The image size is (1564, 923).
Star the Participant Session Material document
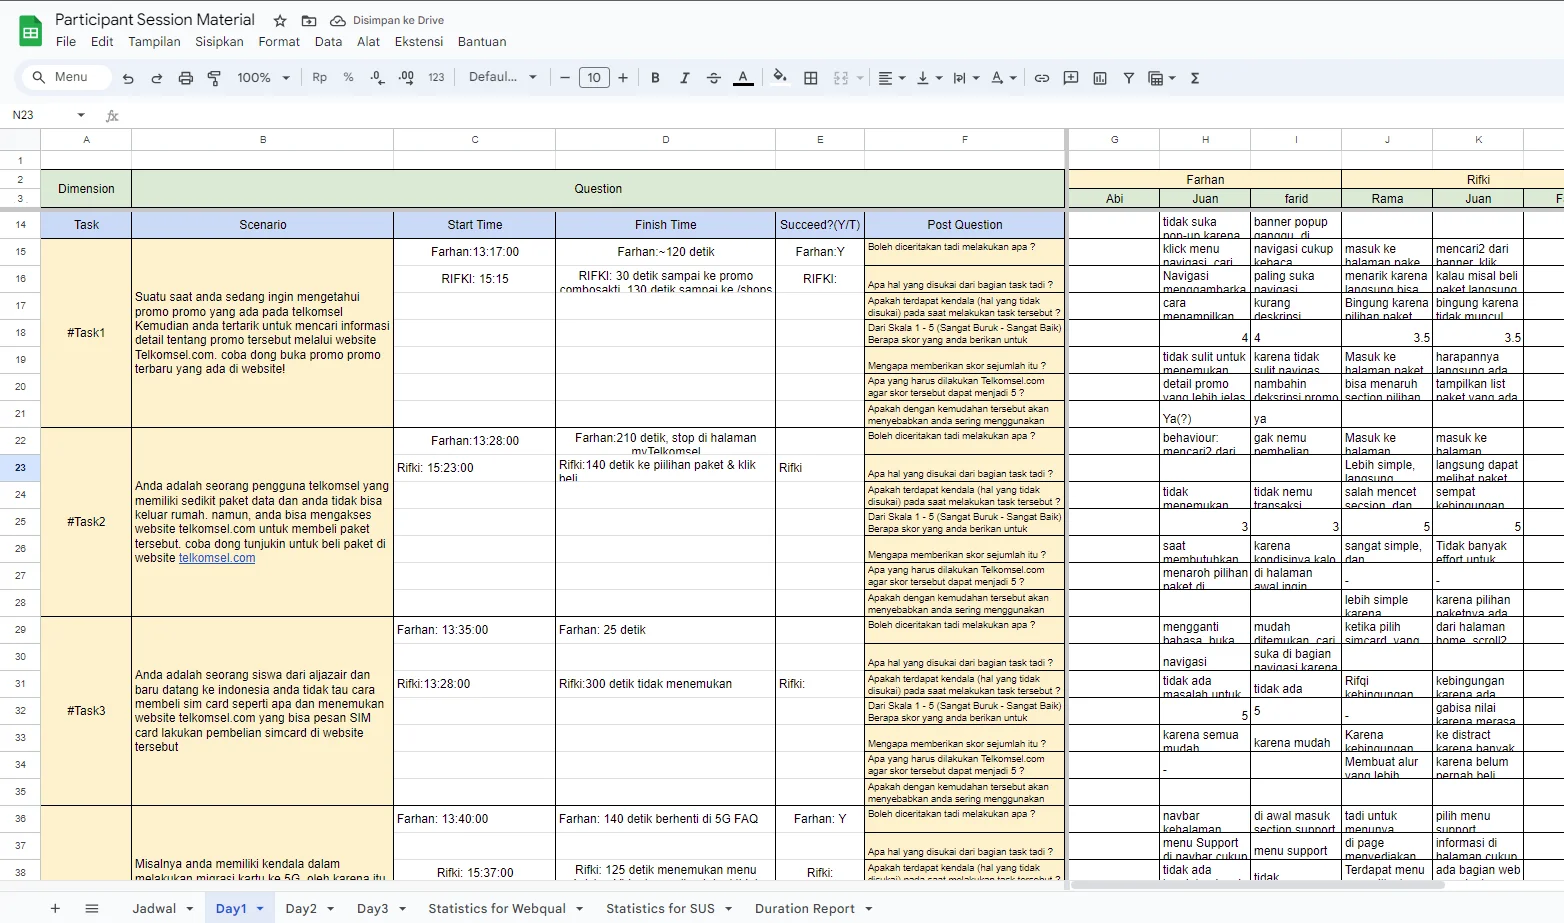pos(280,21)
